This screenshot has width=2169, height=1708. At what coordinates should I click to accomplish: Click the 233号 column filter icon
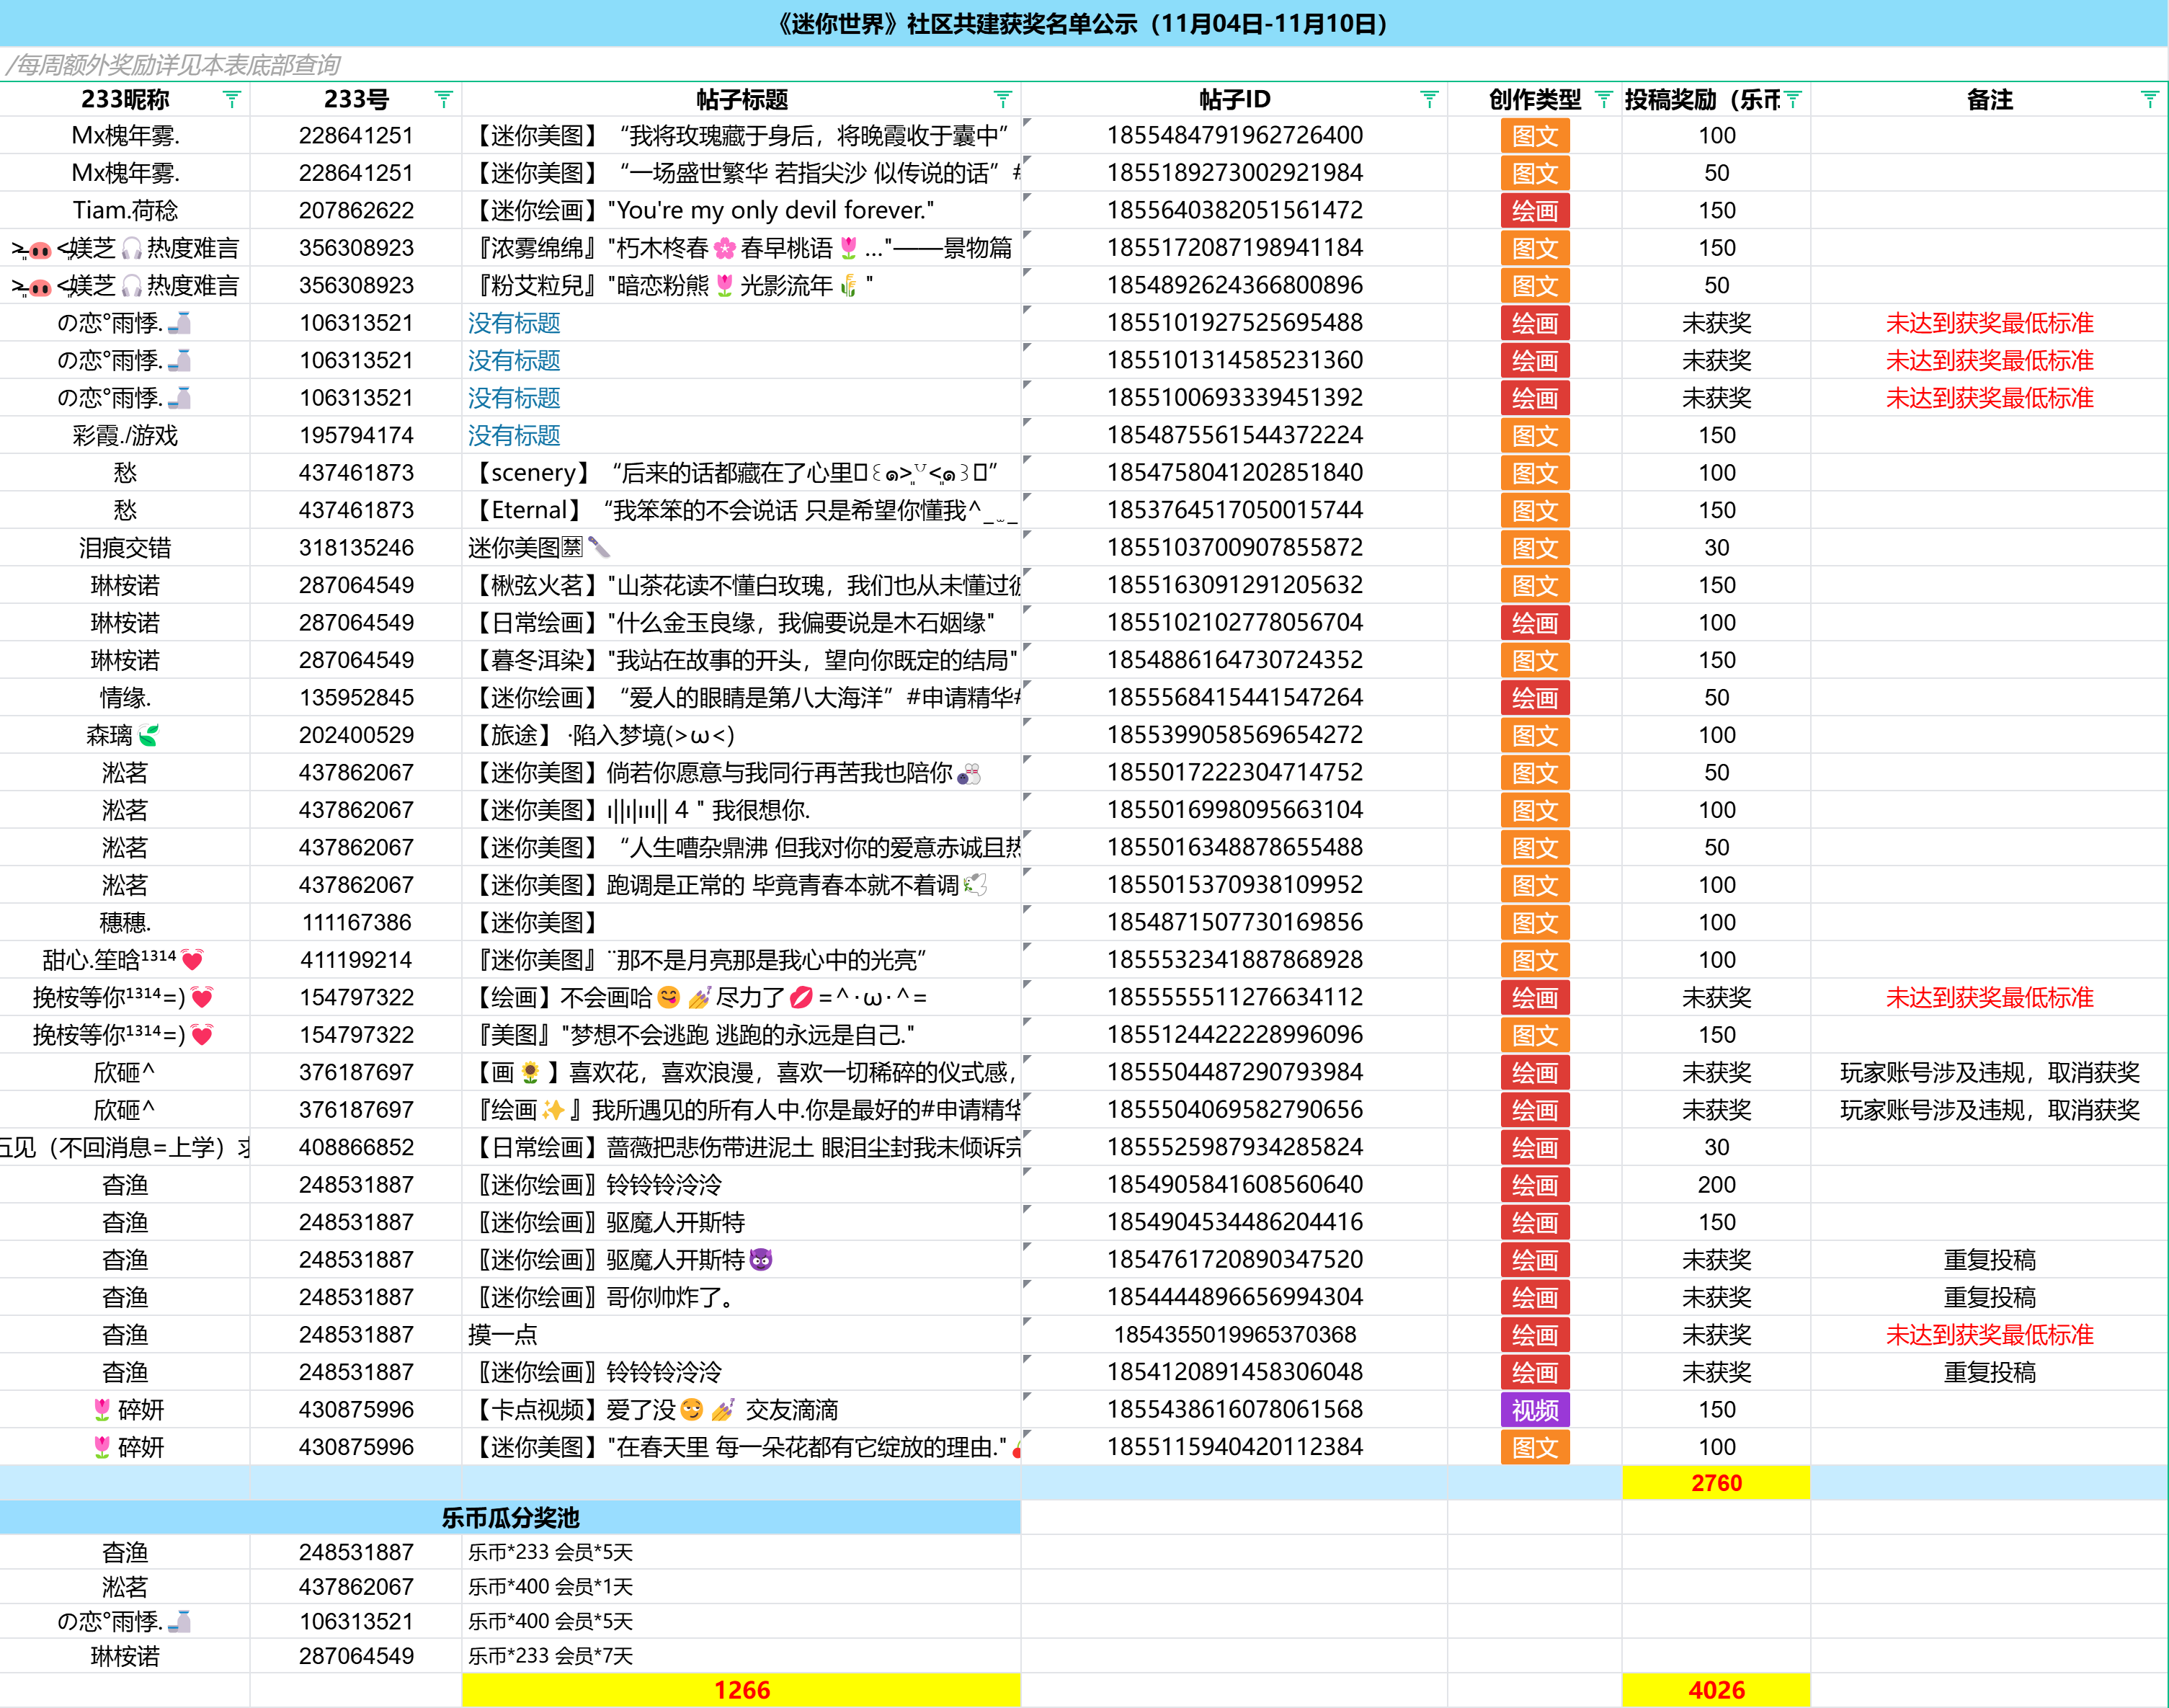(x=444, y=99)
